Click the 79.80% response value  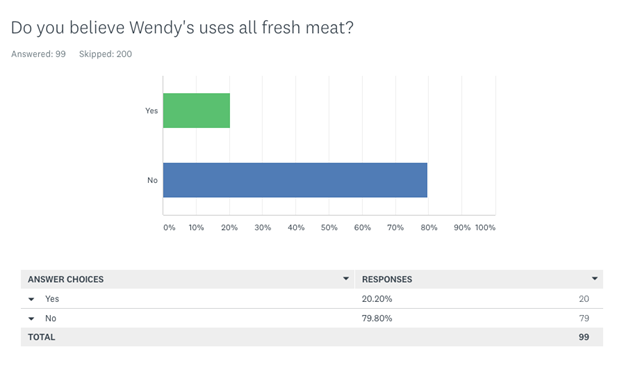(x=377, y=318)
